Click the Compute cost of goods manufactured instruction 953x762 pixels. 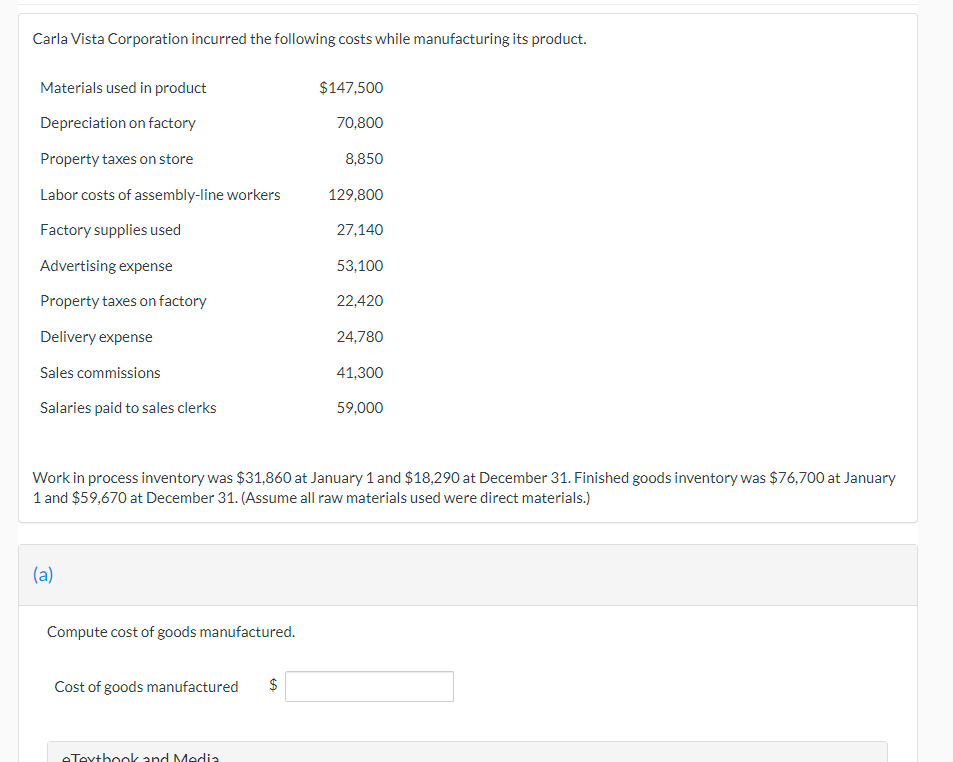point(170,631)
